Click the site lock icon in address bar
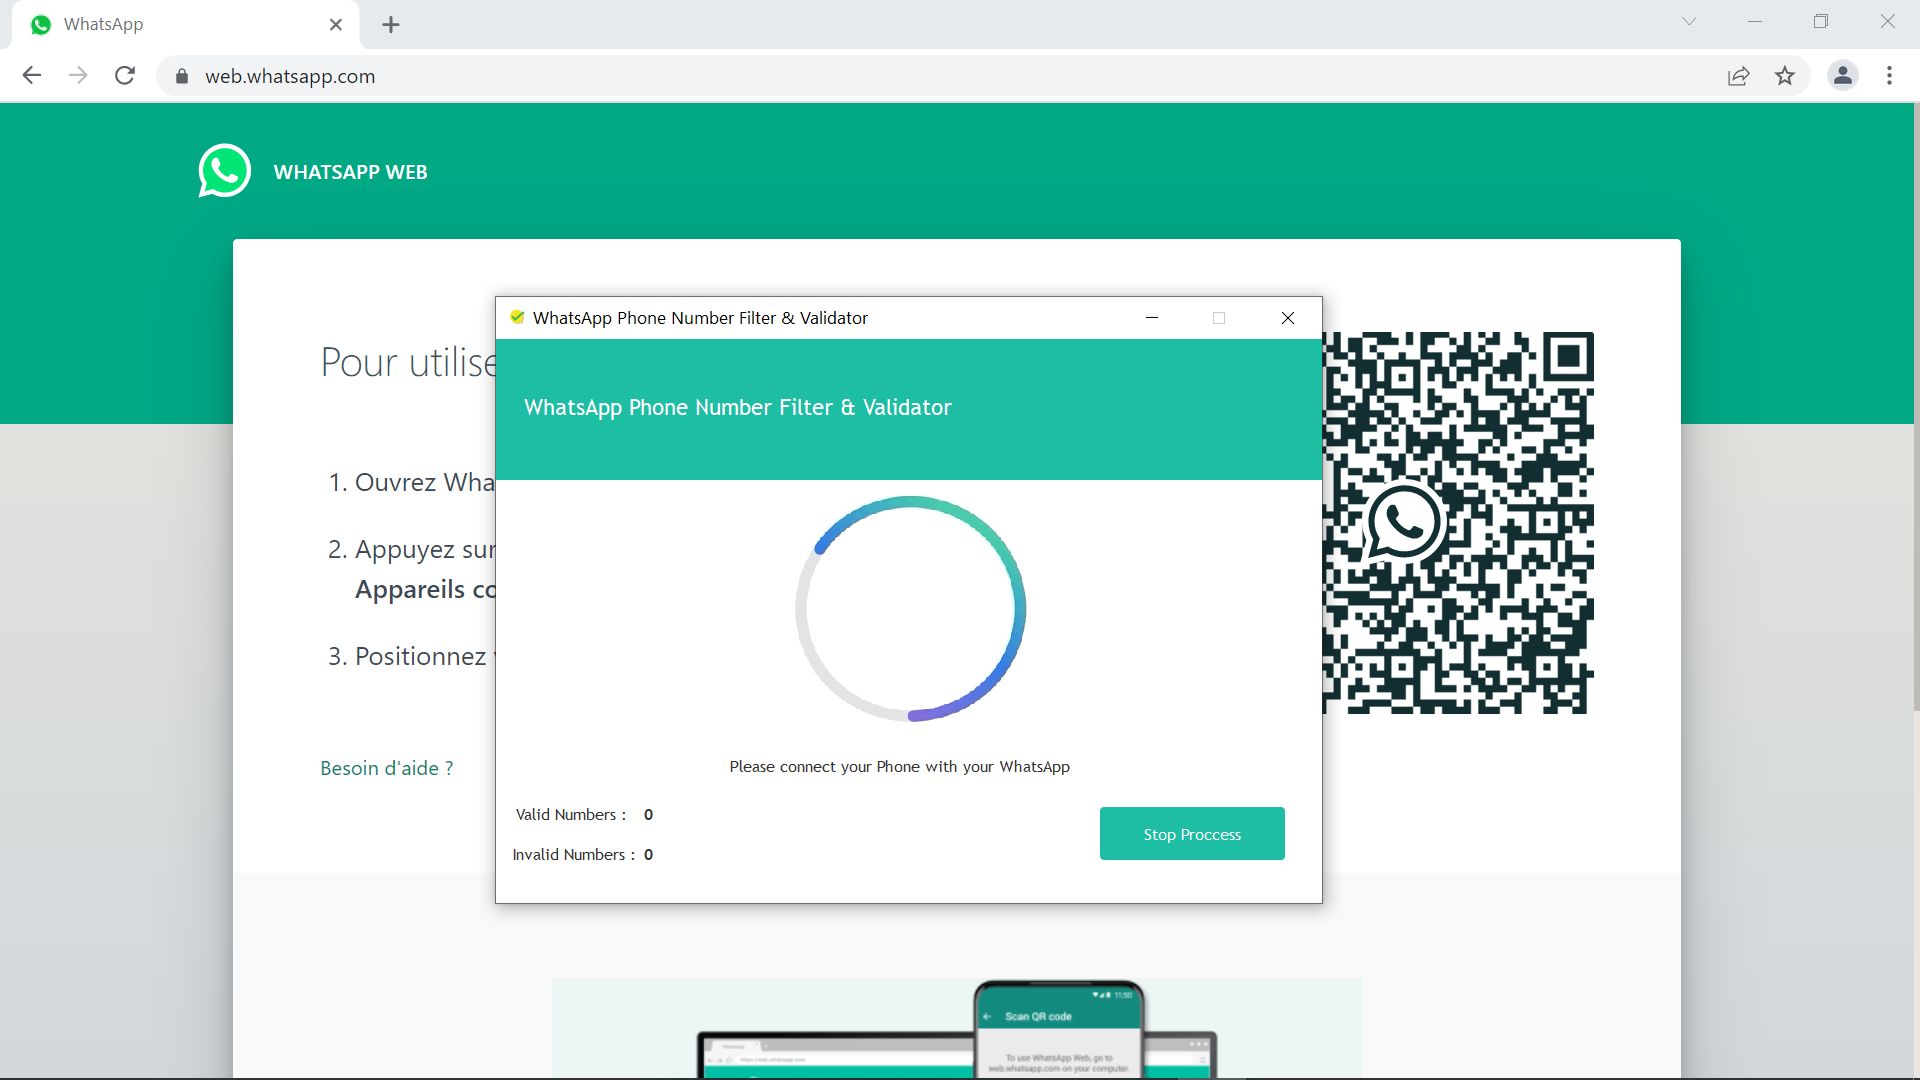The image size is (1920, 1080). click(x=181, y=77)
